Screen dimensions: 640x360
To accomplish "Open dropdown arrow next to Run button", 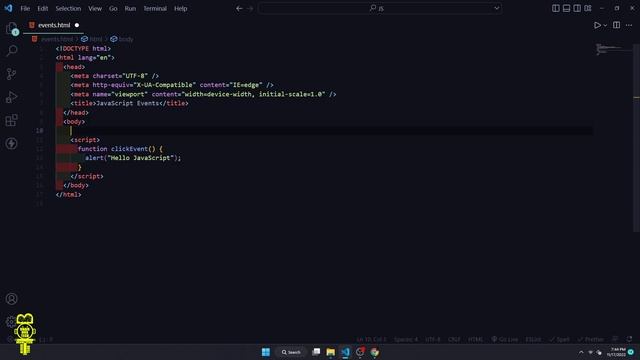I will (605, 25).
